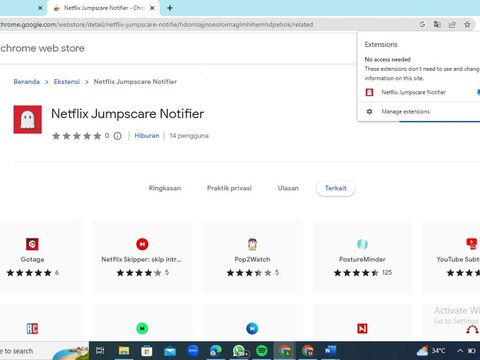Open Task View on the taskbar
480x360 pixels.
click(x=100, y=351)
